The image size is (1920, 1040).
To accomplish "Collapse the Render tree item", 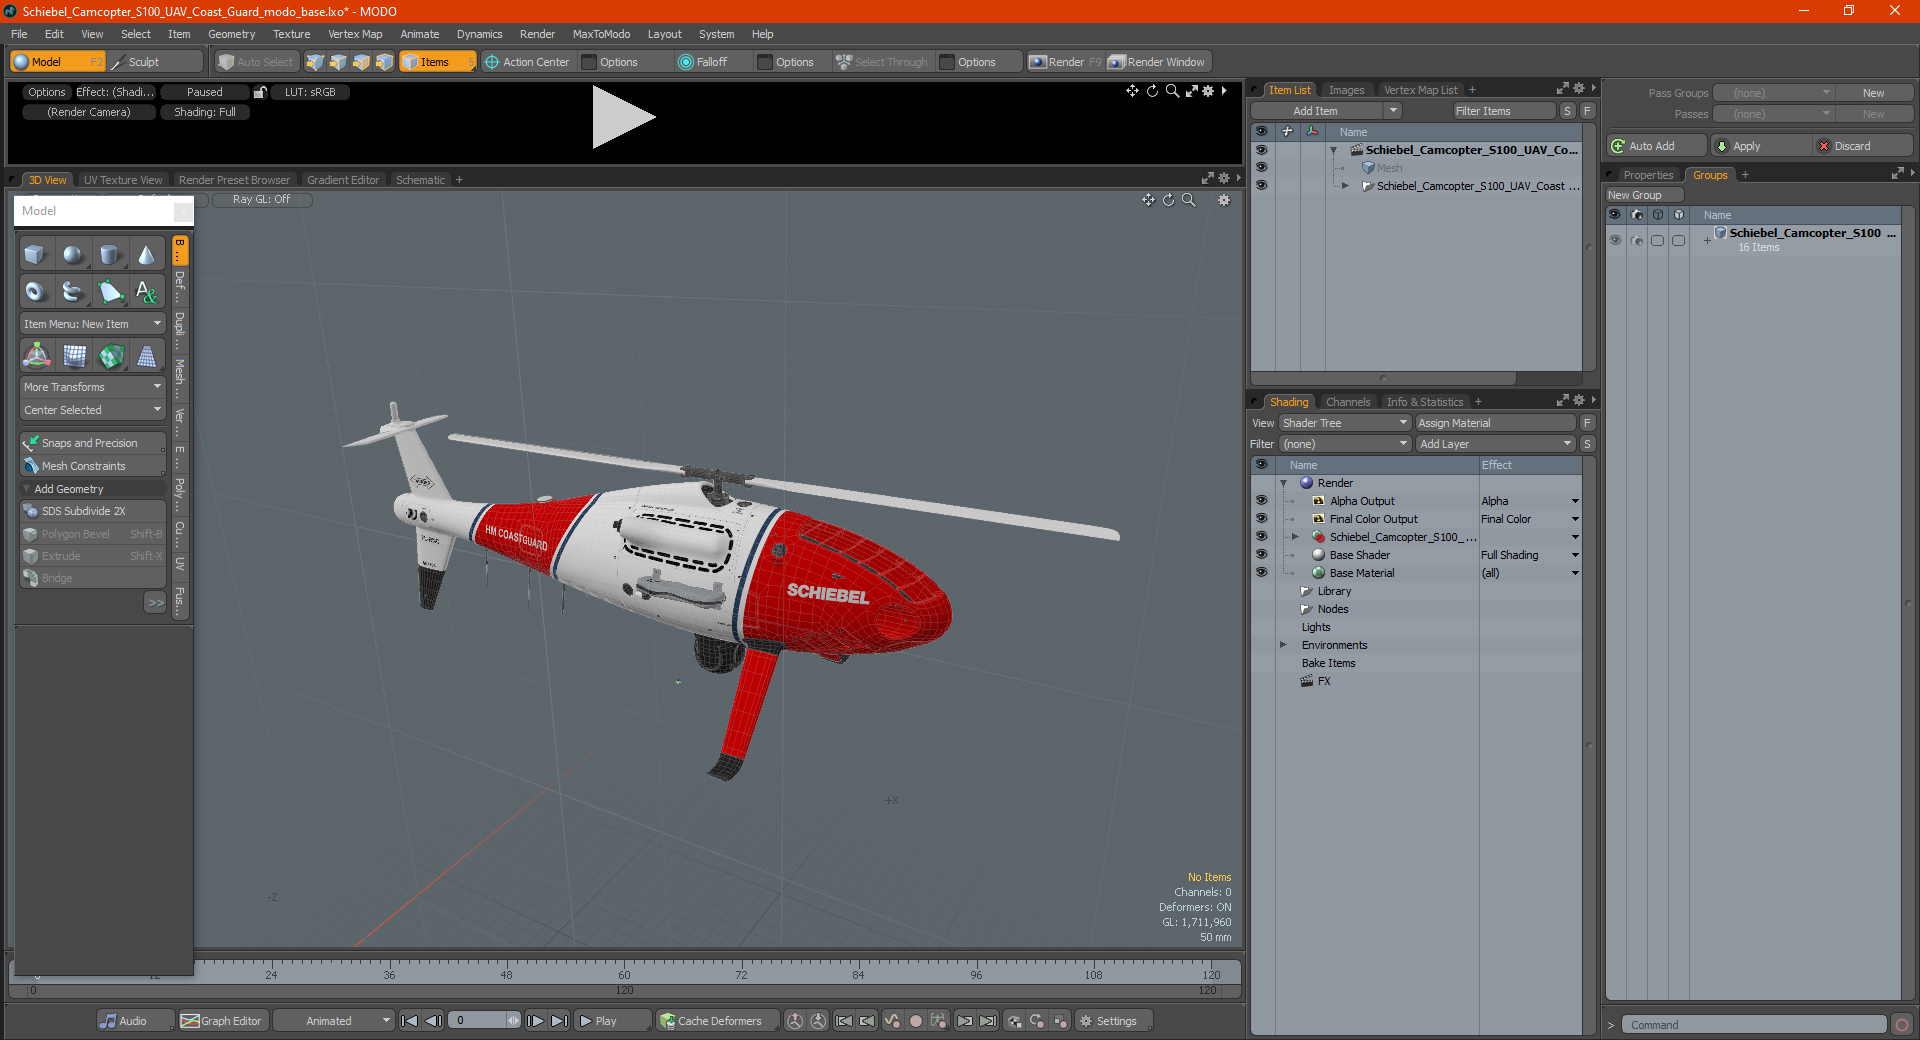I will click(1284, 483).
